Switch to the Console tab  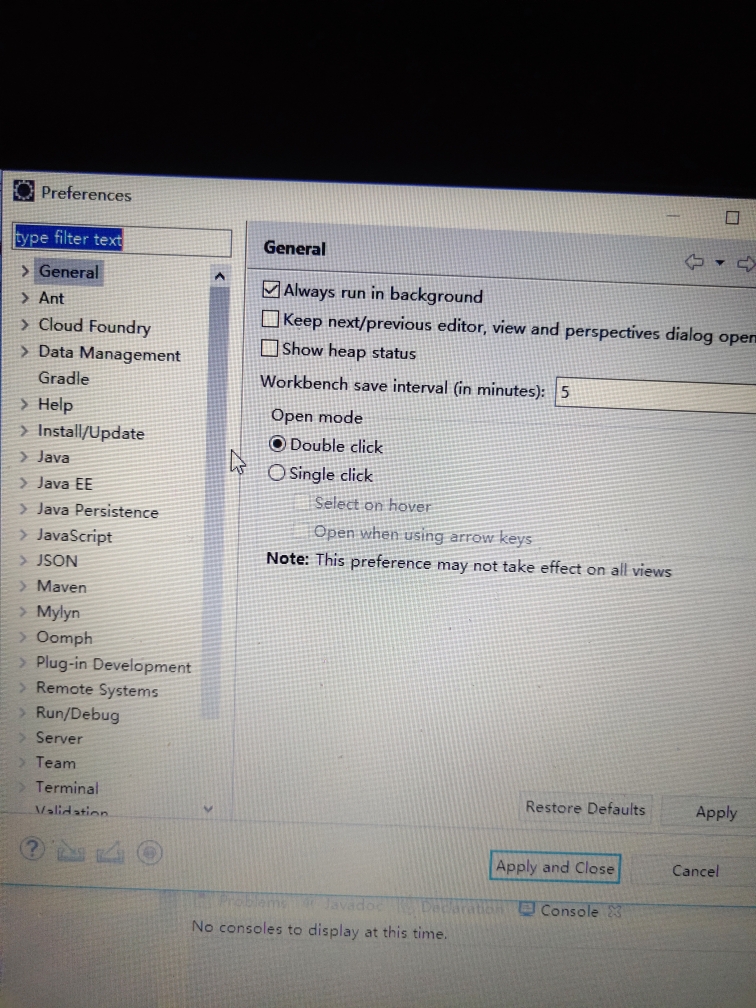point(569,910)
